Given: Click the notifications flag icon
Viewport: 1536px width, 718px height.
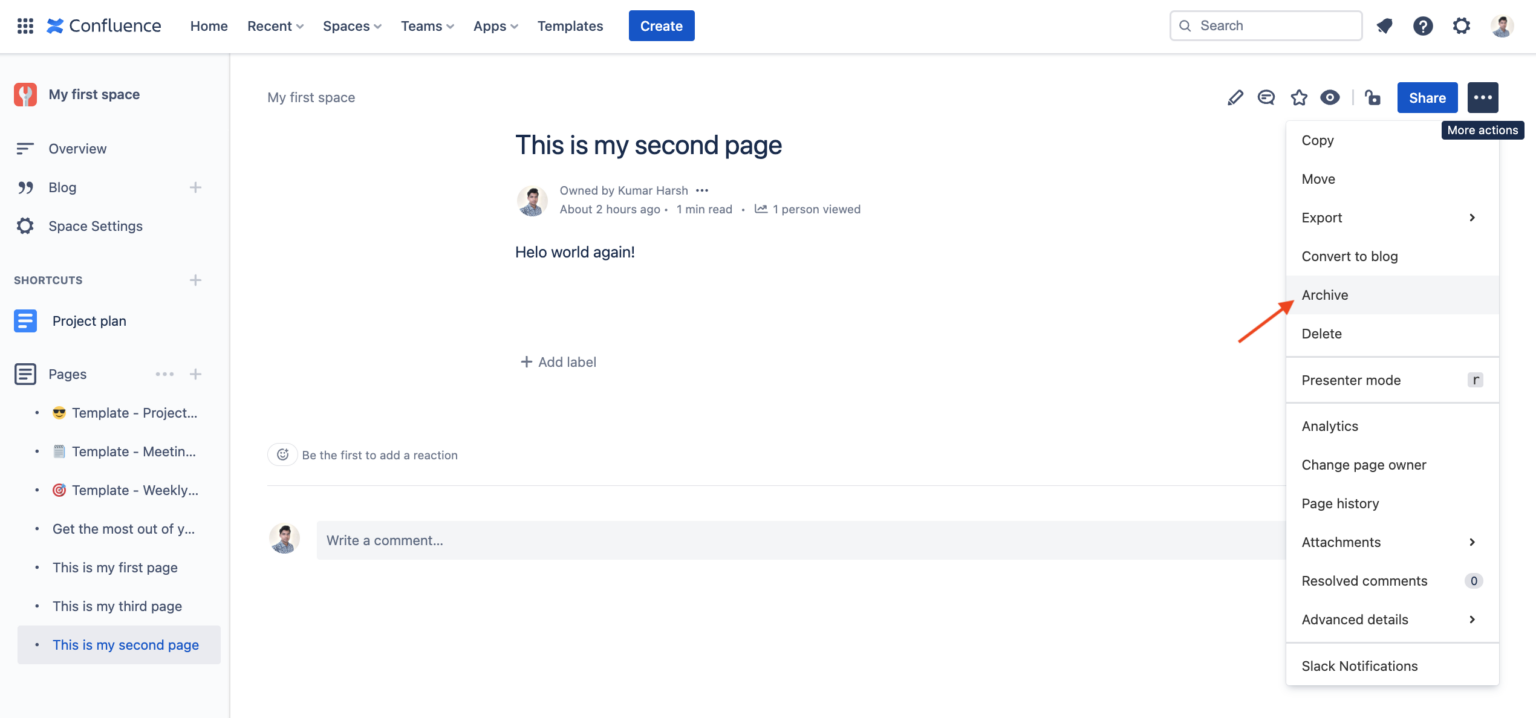Looking at the screenshot, I should click(x=1384, y=25).
